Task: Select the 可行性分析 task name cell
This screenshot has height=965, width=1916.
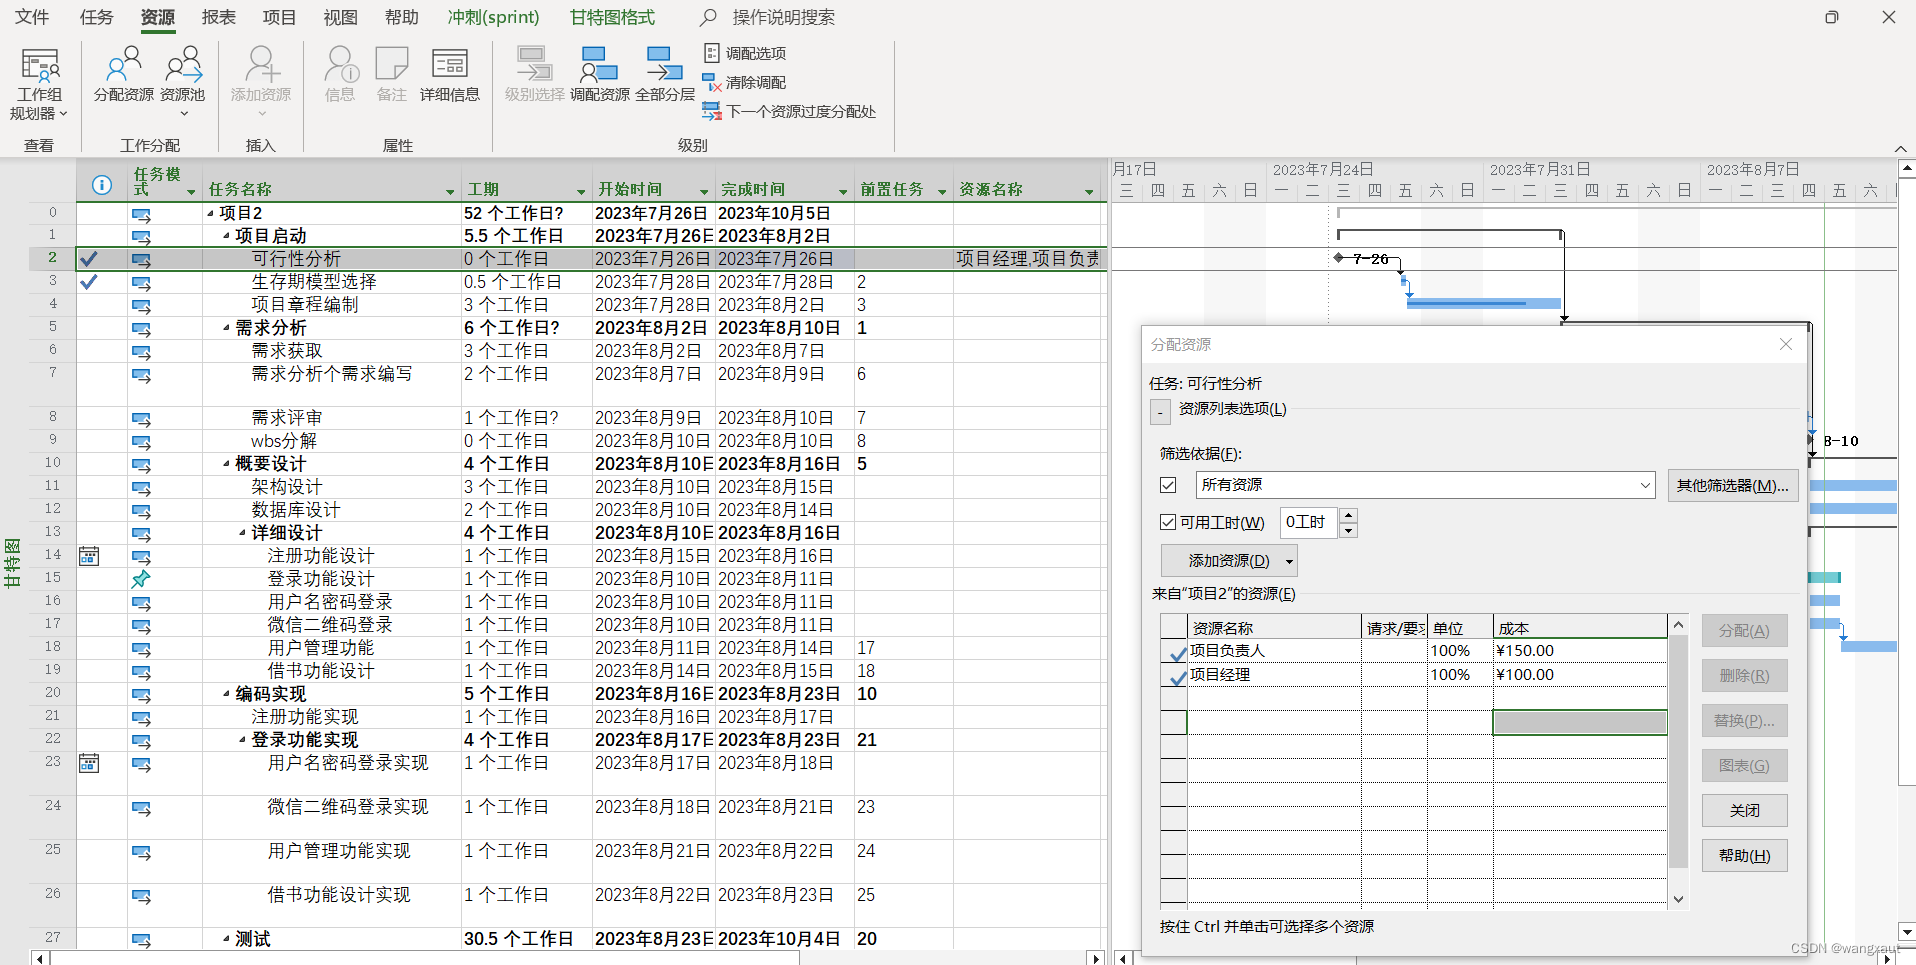Action: pyautogui.click(x=332, y=259)
